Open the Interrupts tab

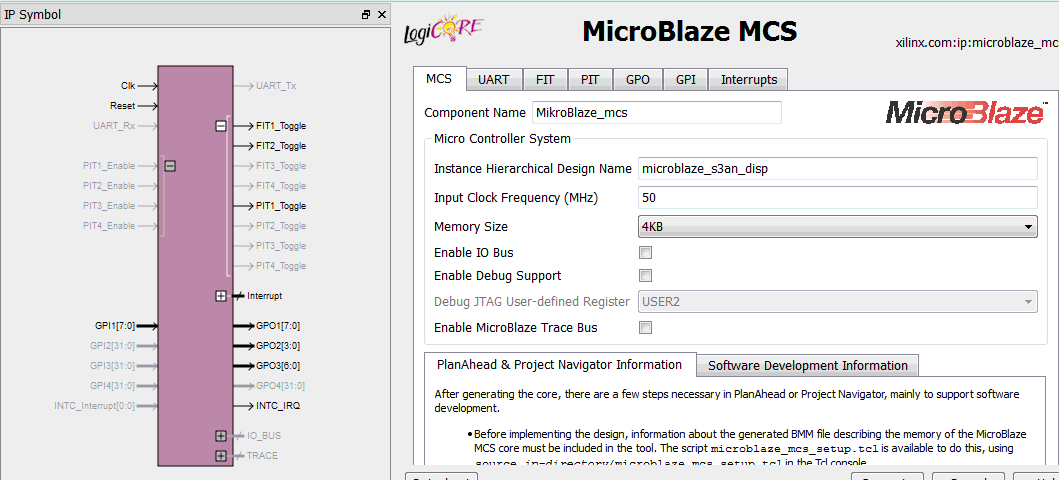click(749, 80)
